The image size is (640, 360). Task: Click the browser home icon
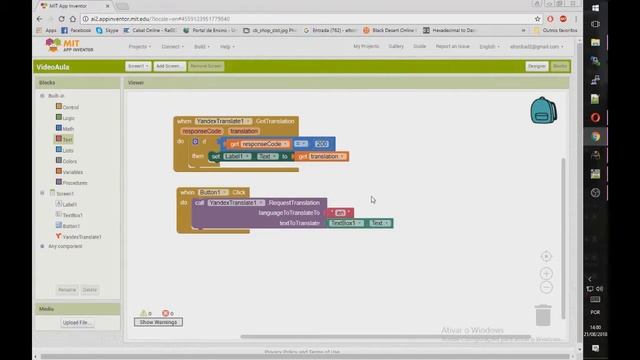[73, 19]
